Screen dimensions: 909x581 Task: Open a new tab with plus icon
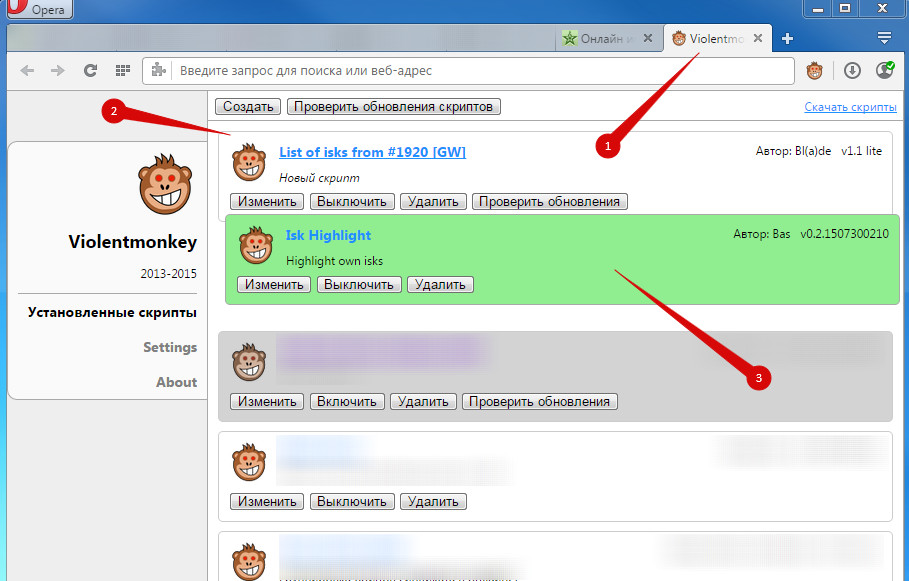pyautogui.click(x=787, y=39)
